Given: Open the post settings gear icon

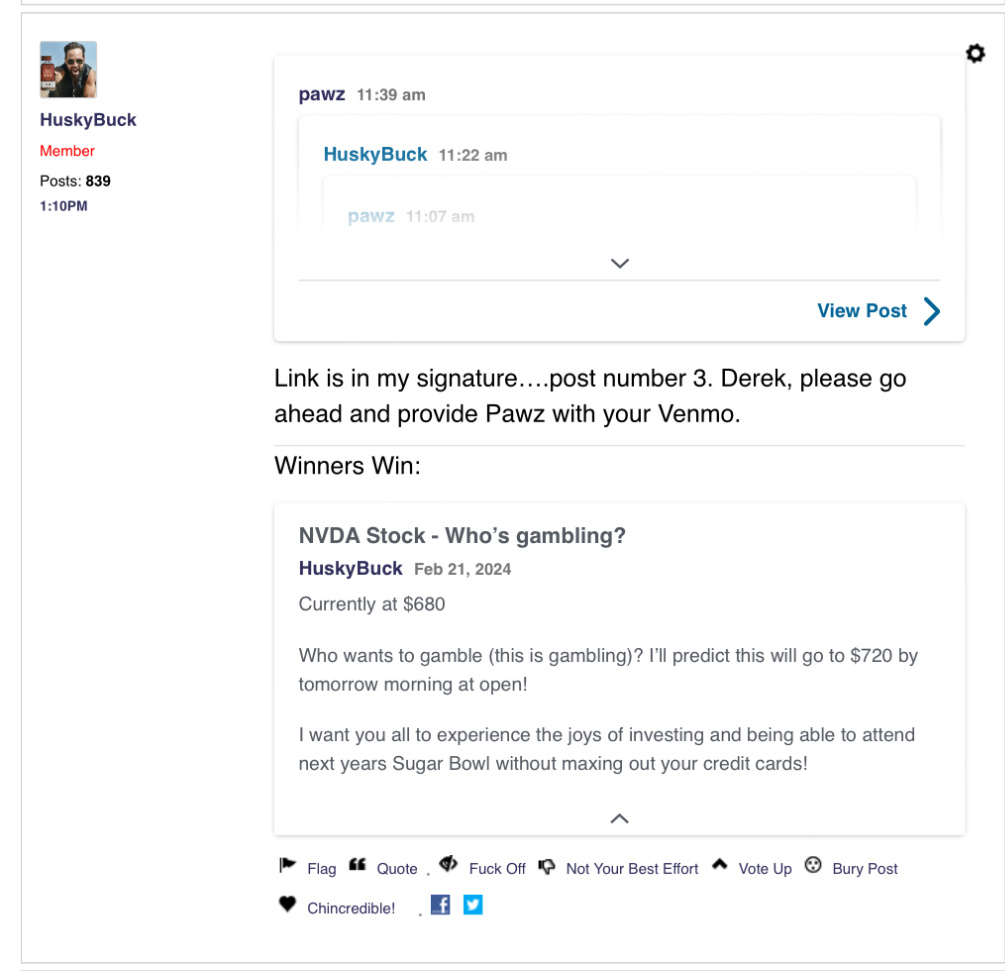Looking at the screenshot, I should tap(975, 54).
